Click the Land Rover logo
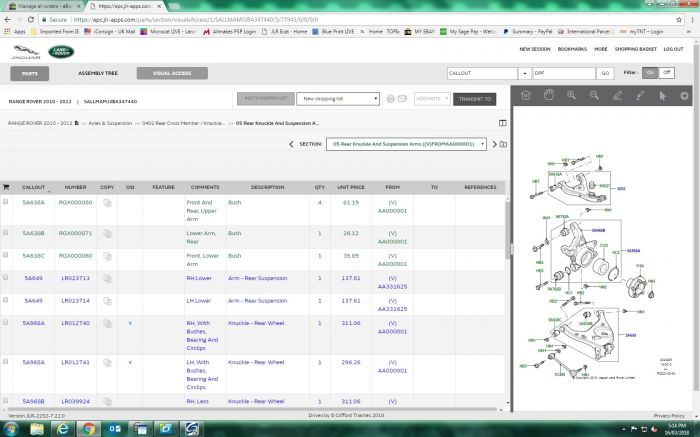700x437 pixels. (x=61, y=52)
